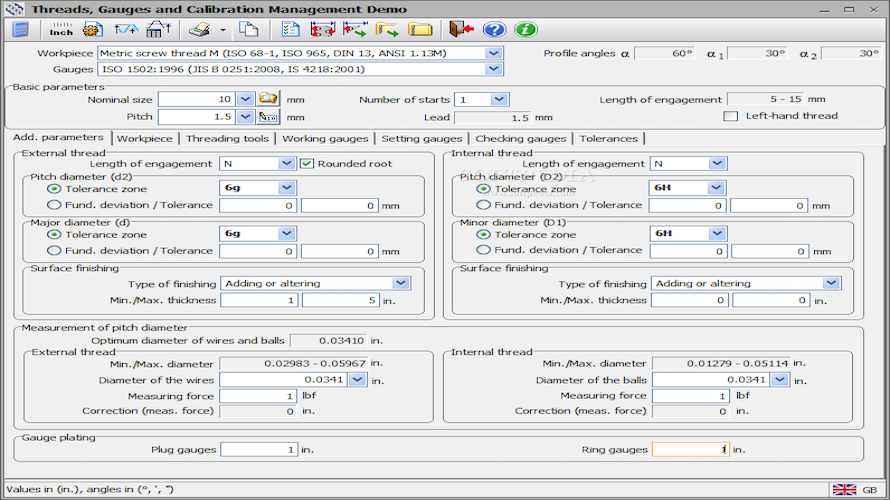Uncheck the Rounded root checkbox
This screenshot has height=500, width=890.
point(307,163)
